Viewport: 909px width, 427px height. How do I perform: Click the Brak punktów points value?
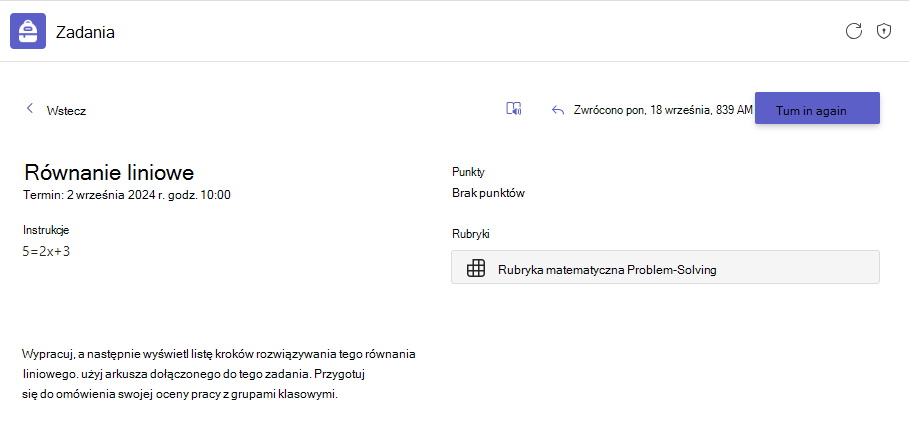488,194
